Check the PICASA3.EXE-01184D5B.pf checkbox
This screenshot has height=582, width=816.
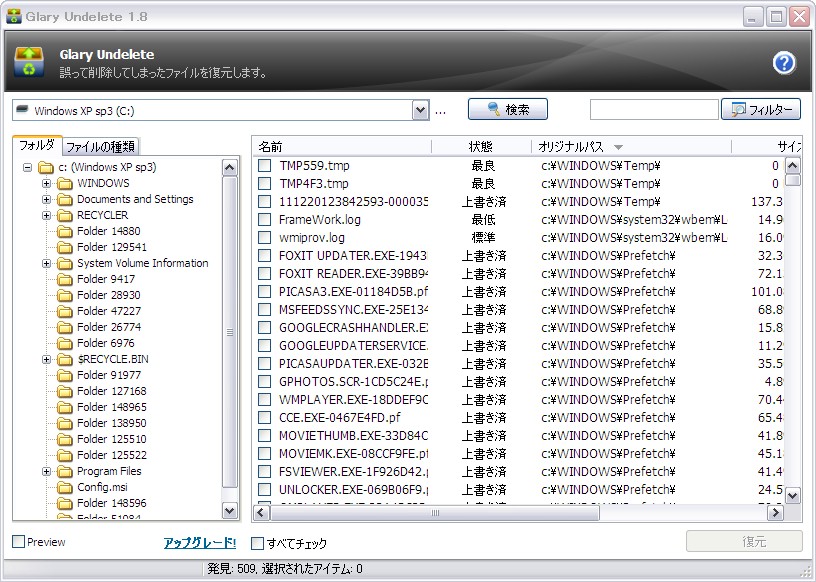tap(265, 292)
